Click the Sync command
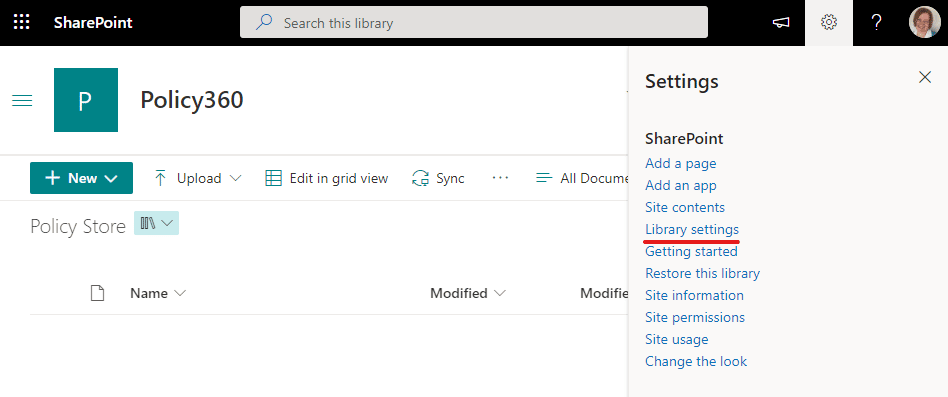This screenshot has width=948, height=397. pyautogui.click(x=438, y=178)
